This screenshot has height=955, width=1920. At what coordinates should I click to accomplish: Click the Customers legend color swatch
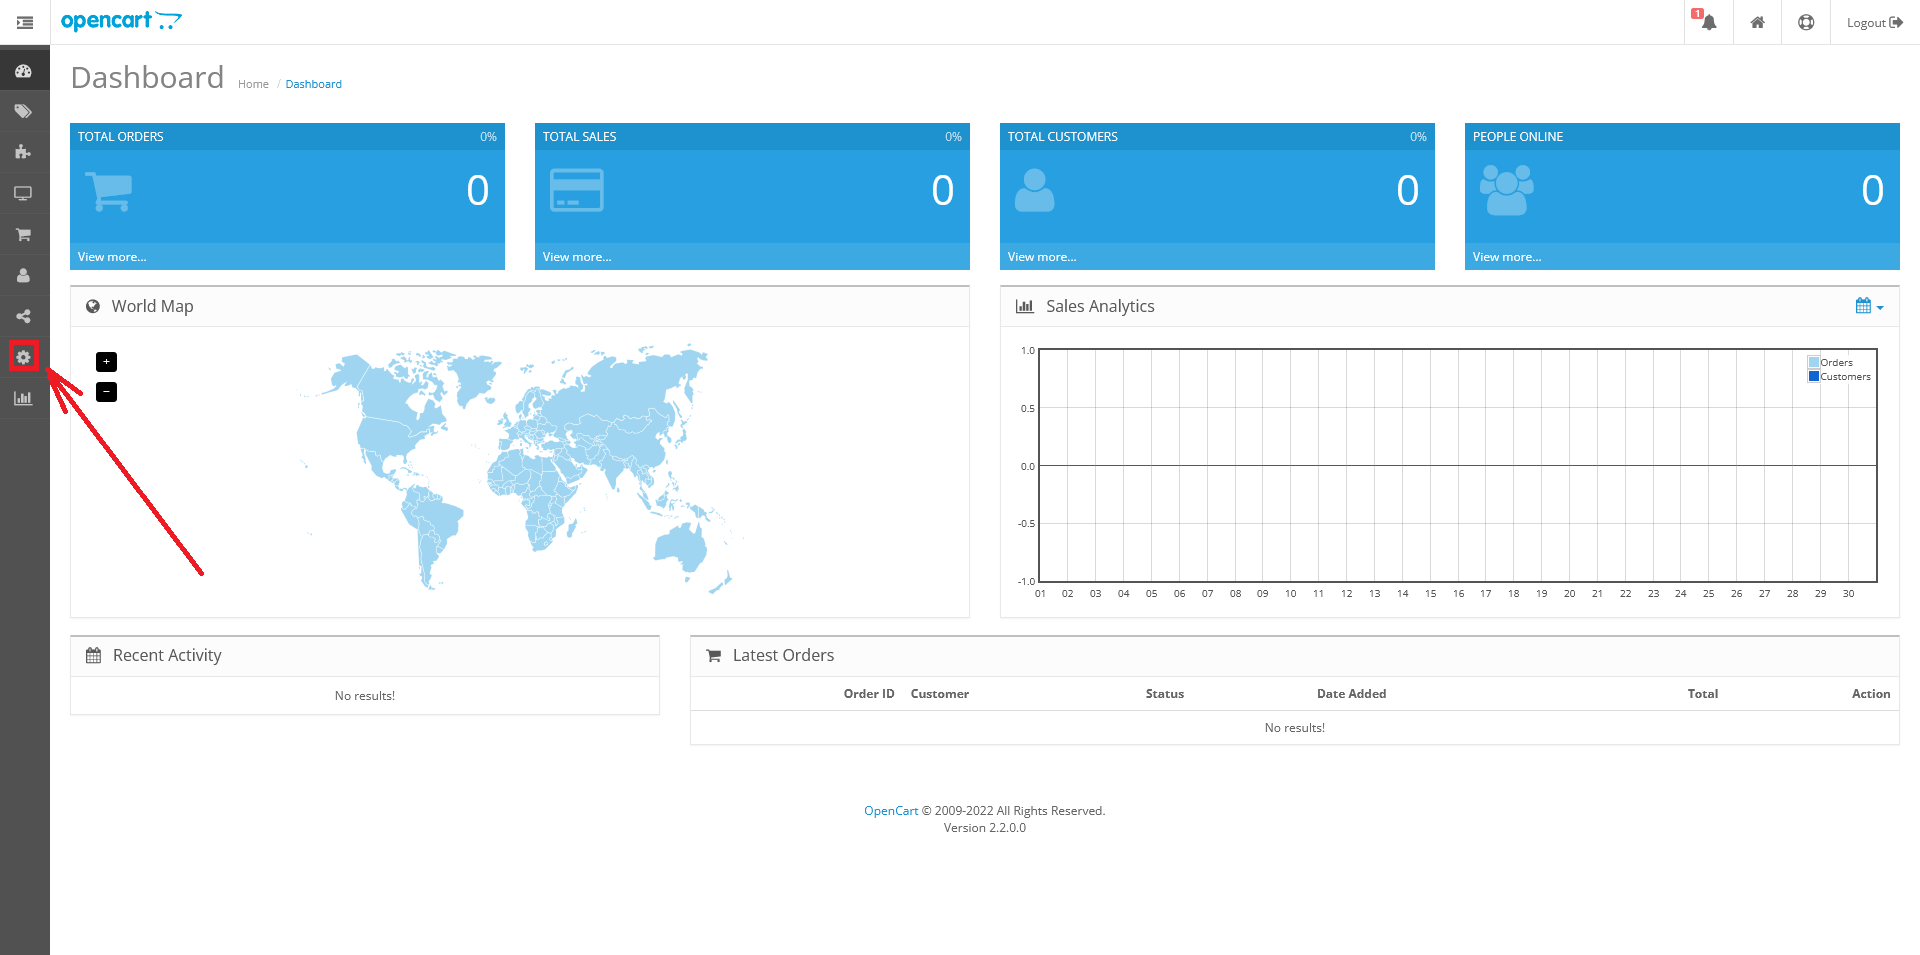coord(1813,377)
